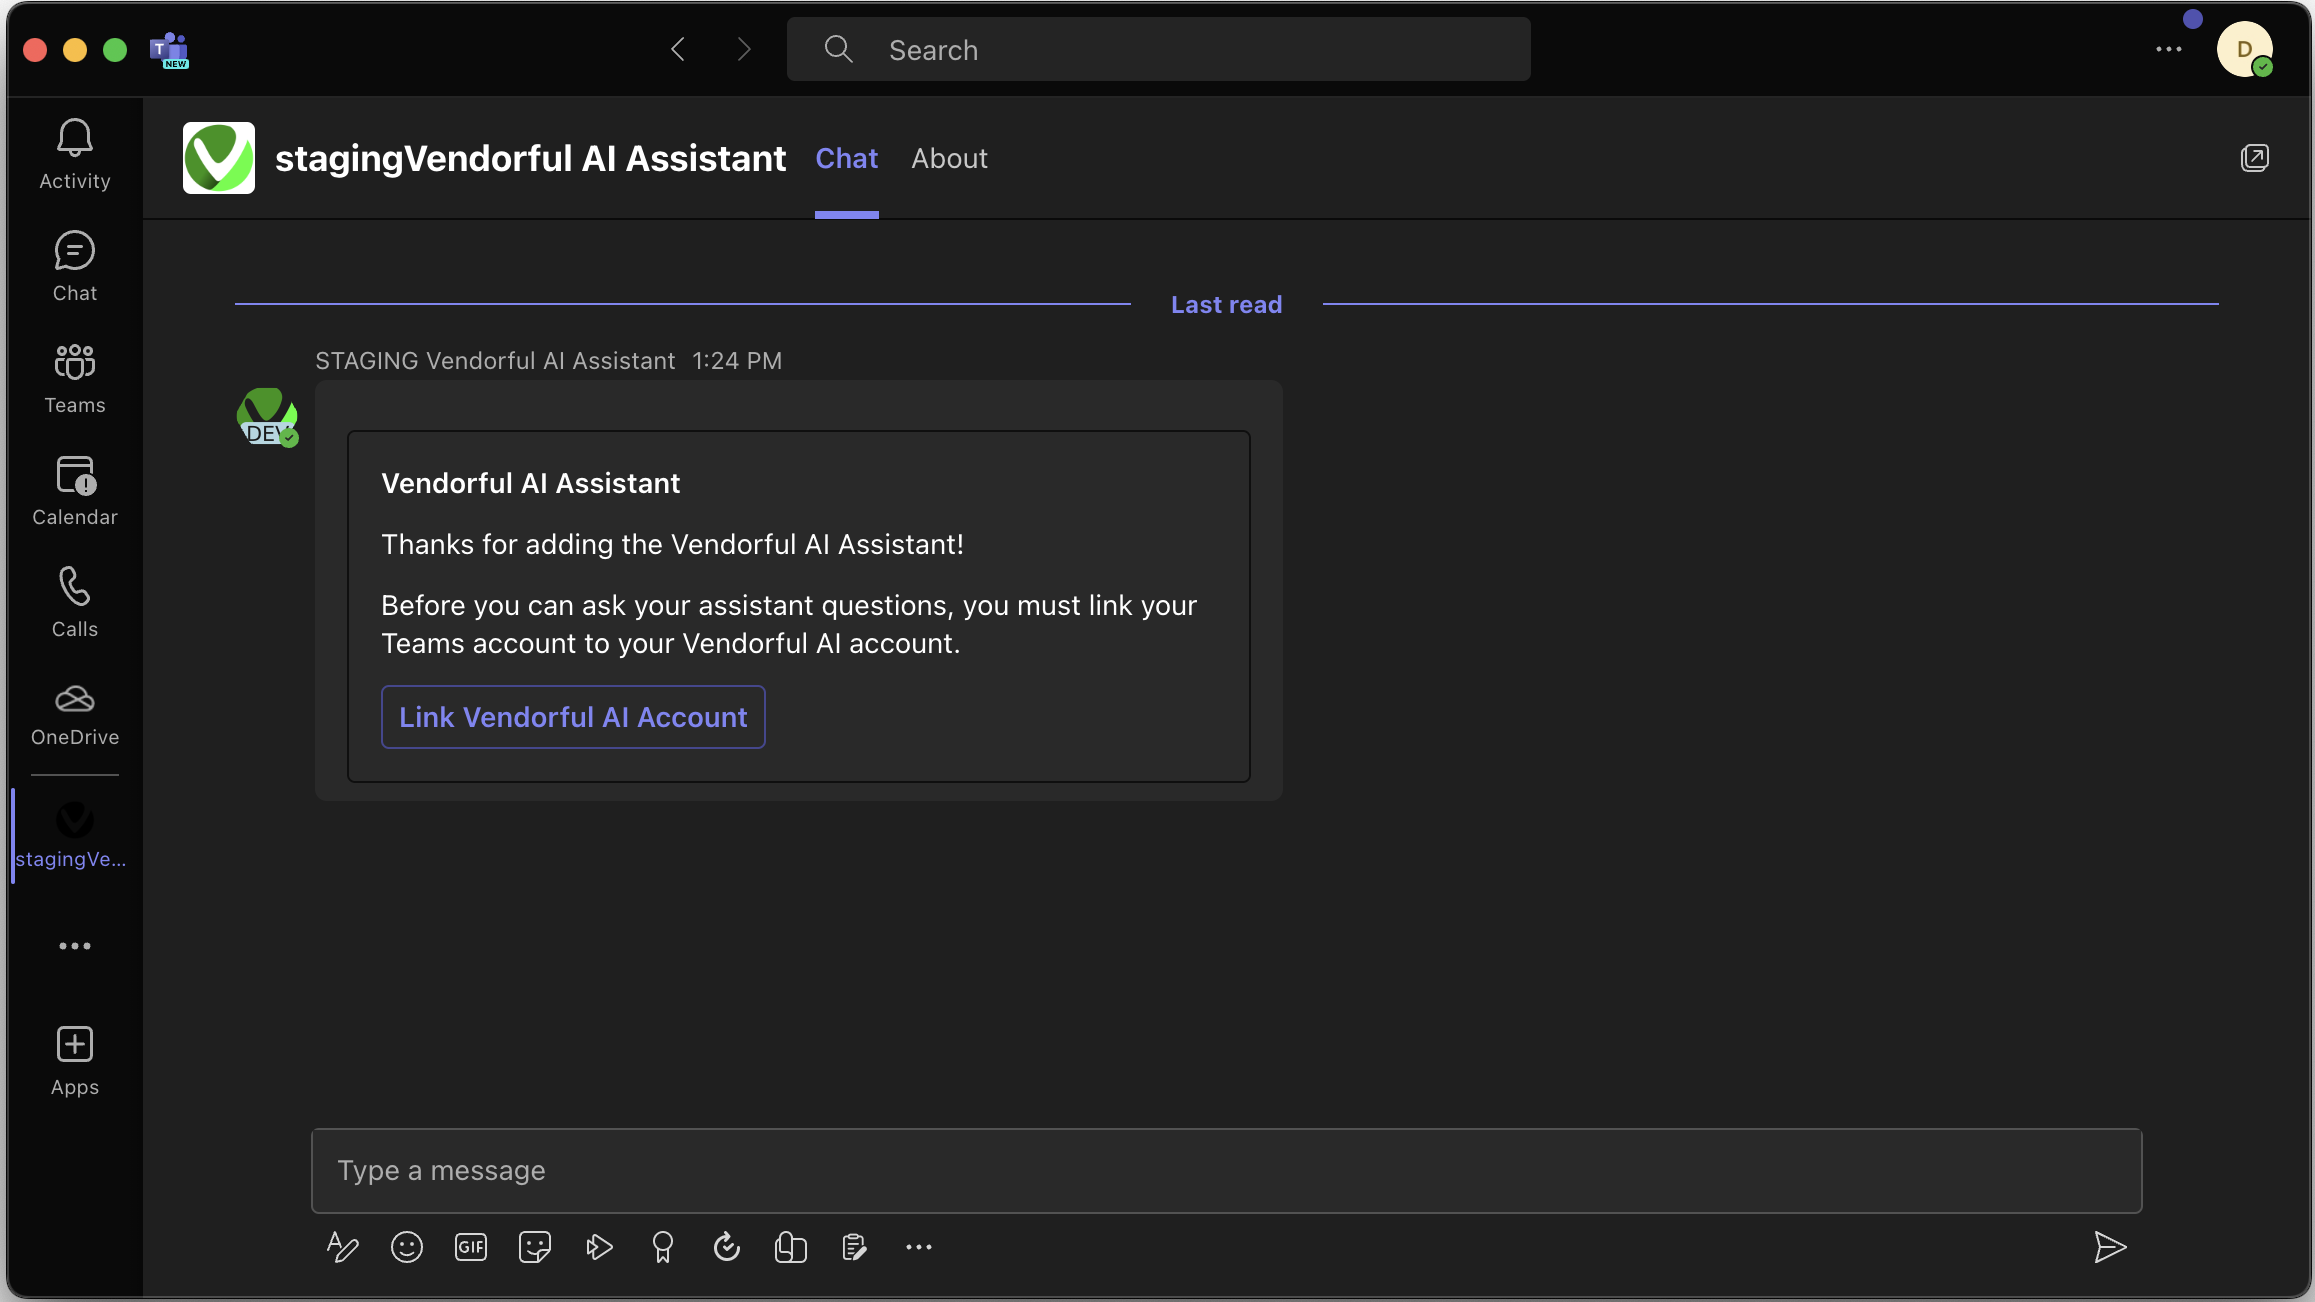Open Activity from the sidebar

75,154
